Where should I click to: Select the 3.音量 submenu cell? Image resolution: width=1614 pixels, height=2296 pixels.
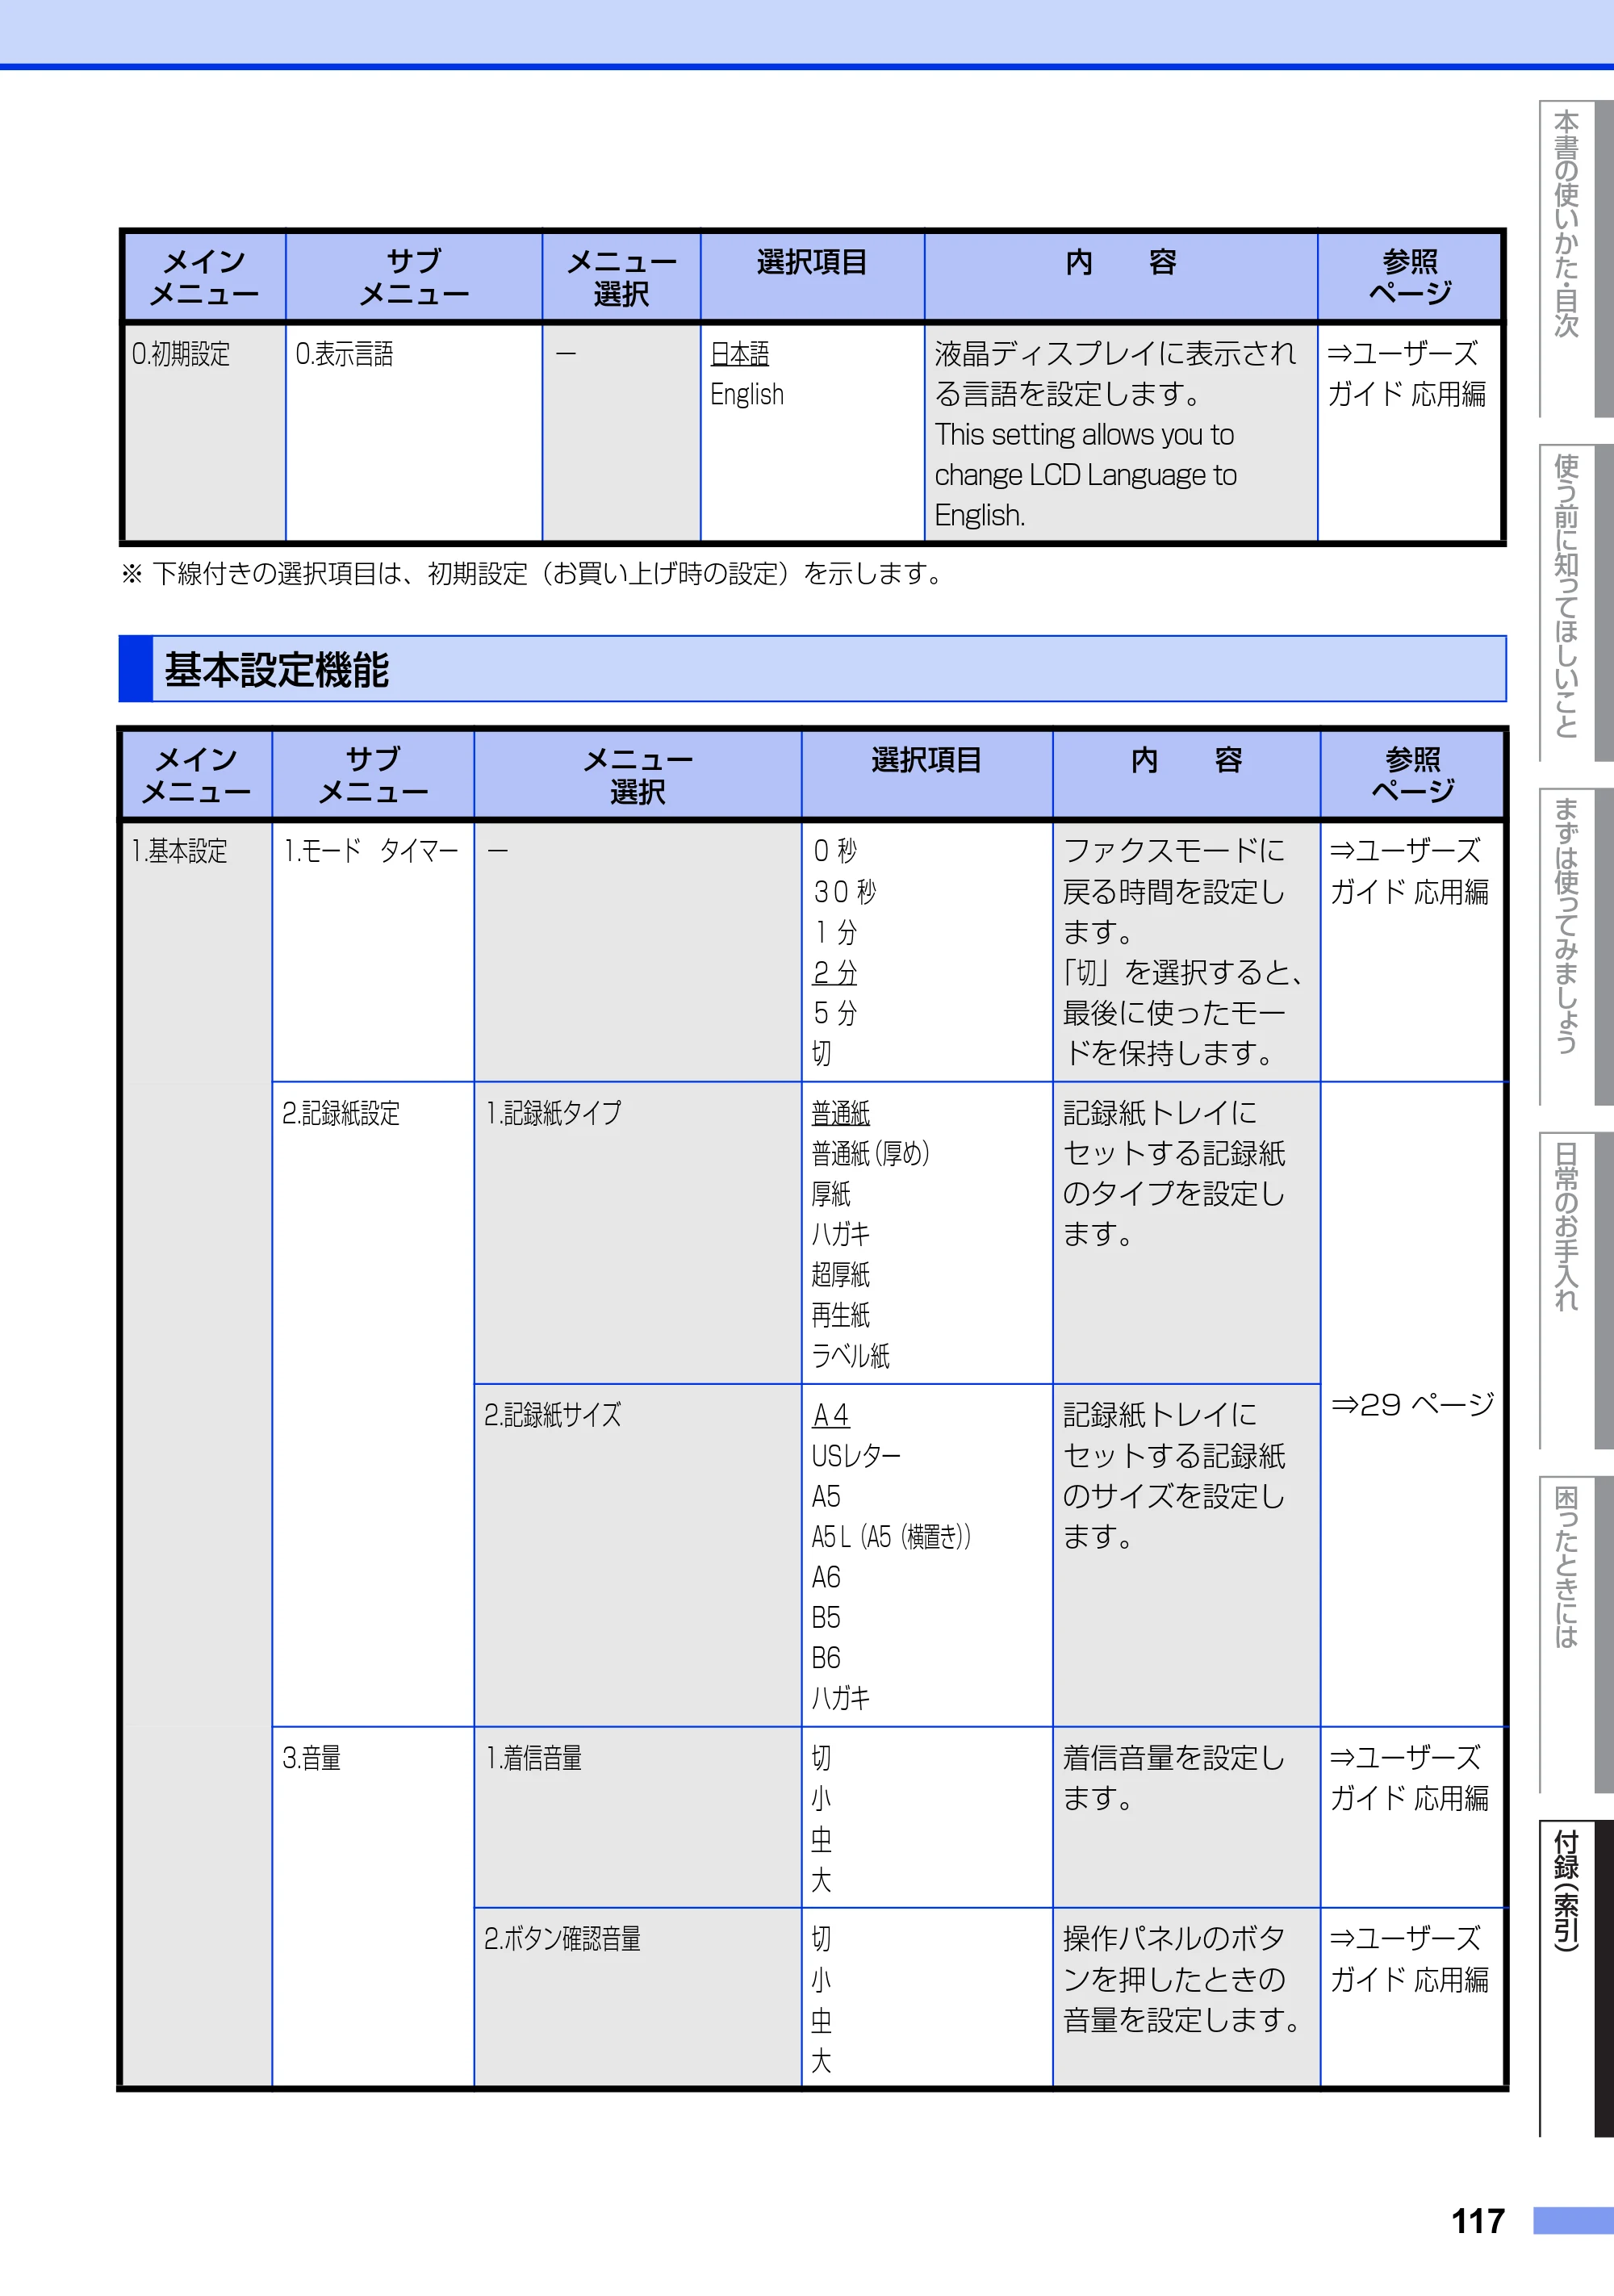[x=373, y=1906]
